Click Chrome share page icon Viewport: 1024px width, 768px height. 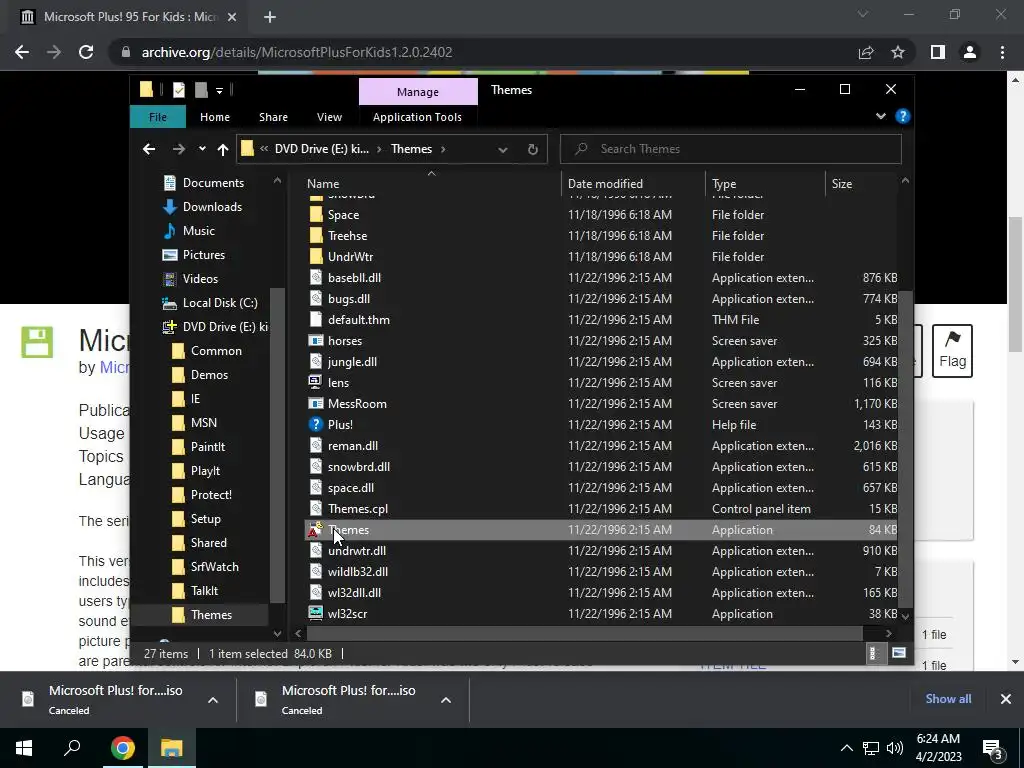[866, 52]
